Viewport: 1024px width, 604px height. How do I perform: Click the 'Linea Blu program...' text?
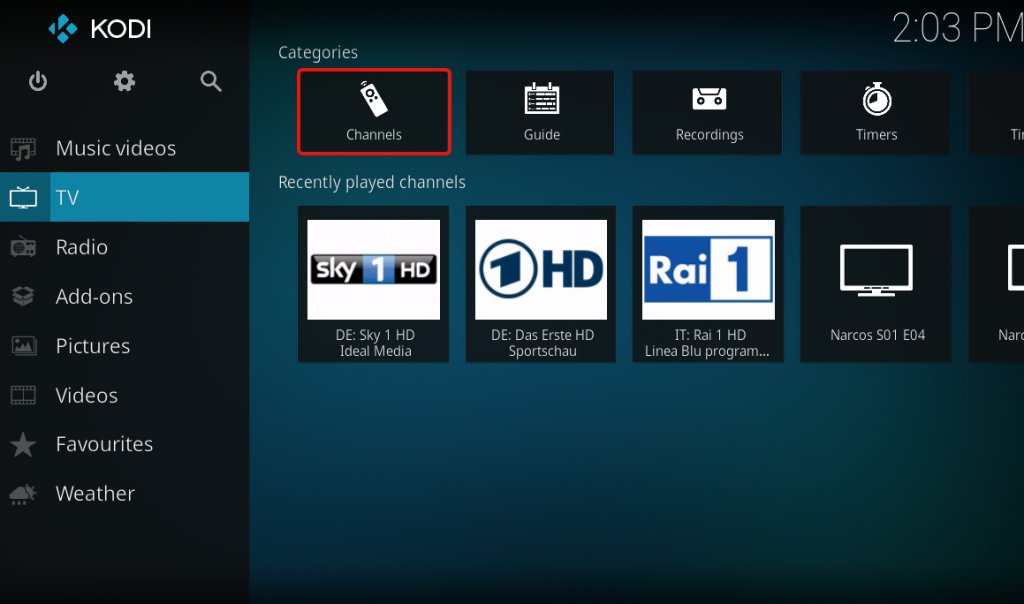coord(707,351)
